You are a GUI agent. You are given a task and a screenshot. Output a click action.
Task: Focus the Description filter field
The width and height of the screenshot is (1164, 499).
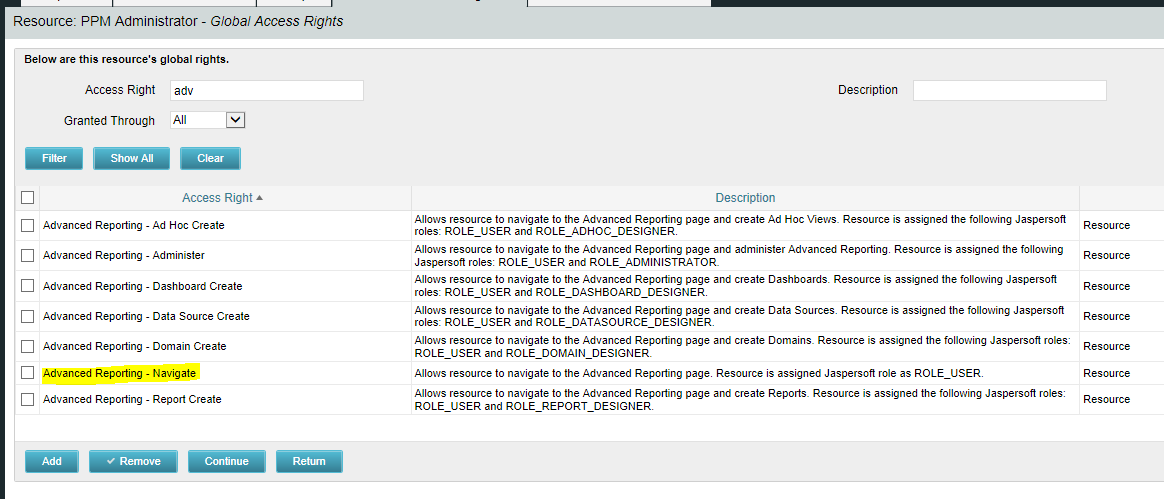pyautogui.click(x=1010, y=91)
